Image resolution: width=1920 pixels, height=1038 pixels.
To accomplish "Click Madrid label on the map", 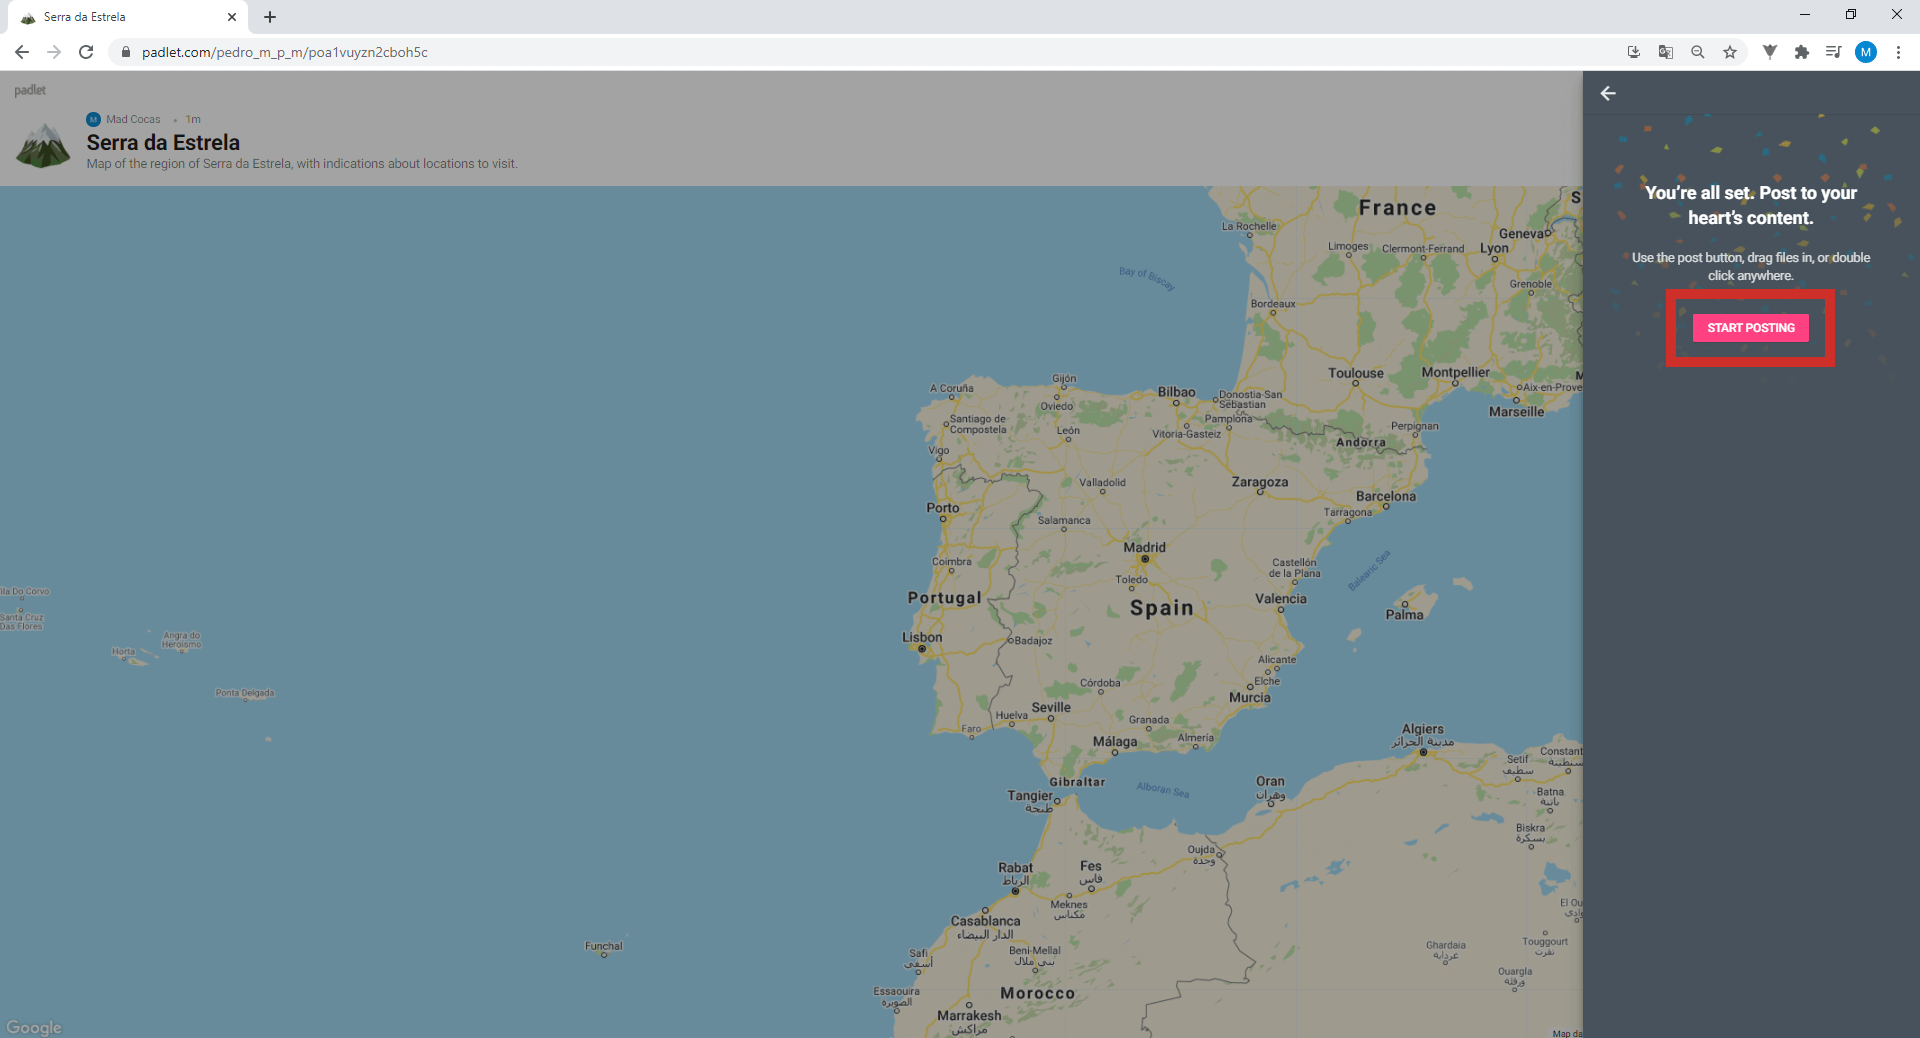I will (x=1144, y=547).
